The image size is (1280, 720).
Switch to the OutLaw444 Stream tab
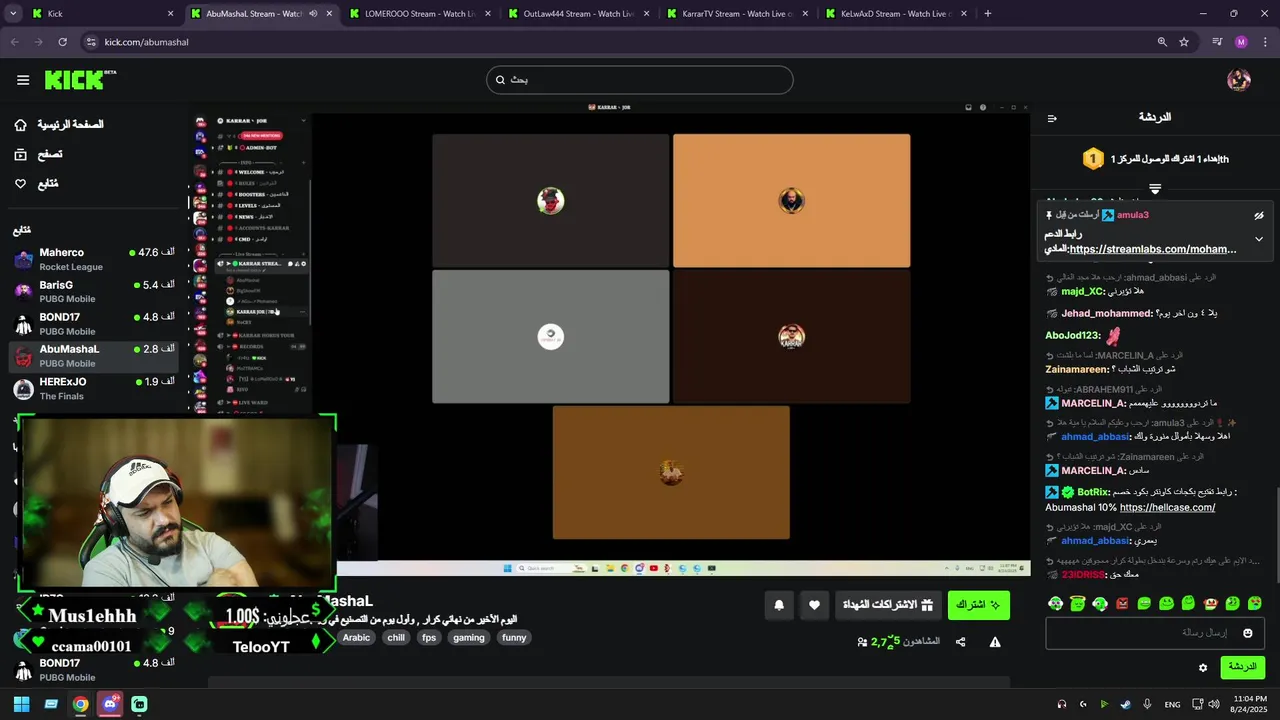[x=579, y=14]
